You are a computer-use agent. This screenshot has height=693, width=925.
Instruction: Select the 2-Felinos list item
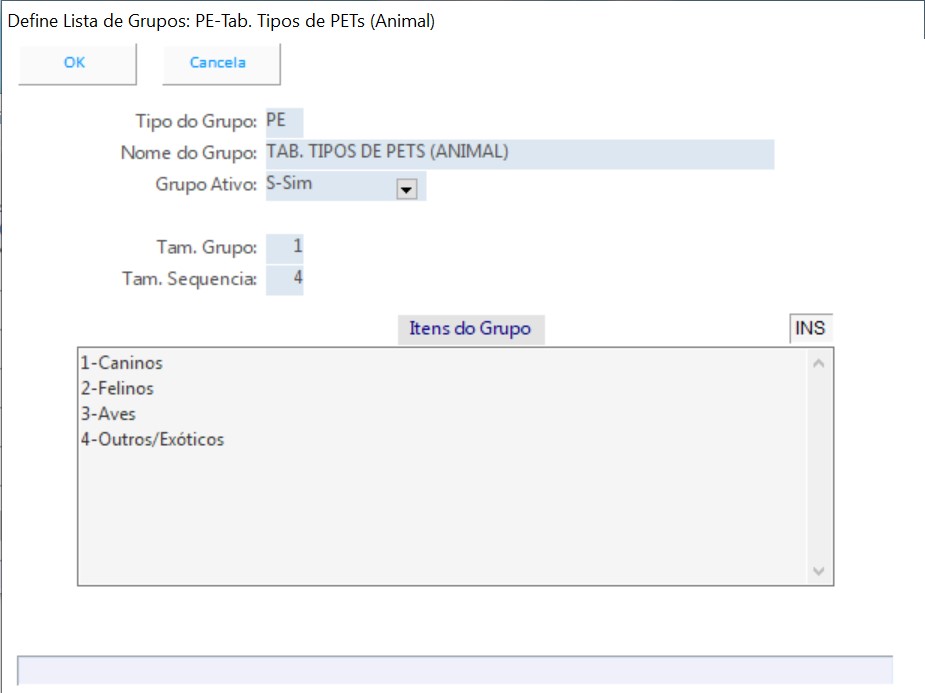point(117,388)
